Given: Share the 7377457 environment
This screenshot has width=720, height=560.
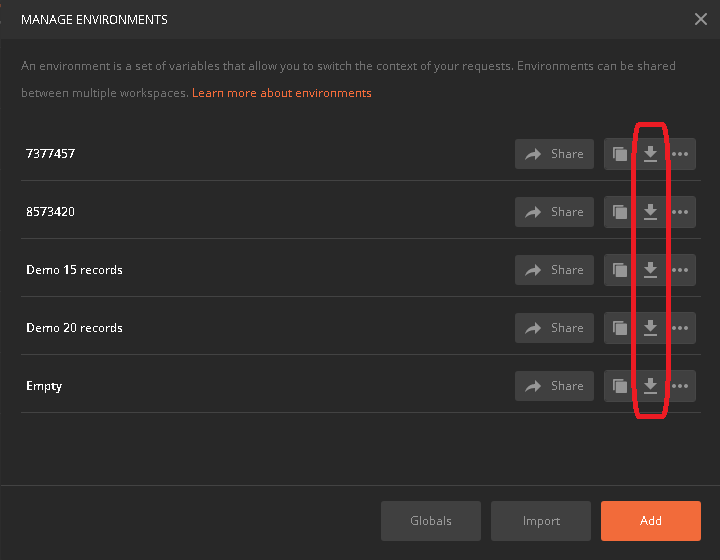Looking at the screenshot, I should [554, 154].
